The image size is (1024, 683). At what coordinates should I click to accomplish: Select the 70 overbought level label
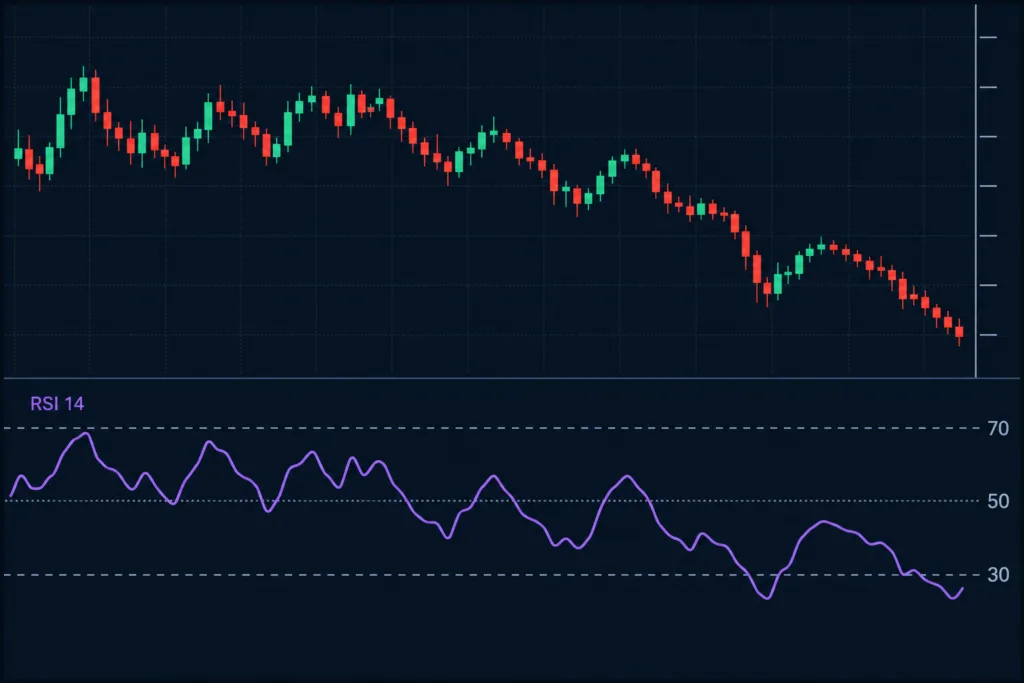pos(998,428)
